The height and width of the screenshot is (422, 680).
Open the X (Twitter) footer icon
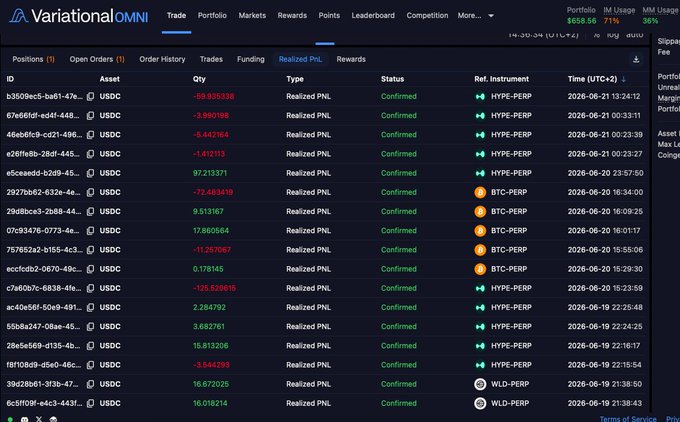click(x=39, y=419)
